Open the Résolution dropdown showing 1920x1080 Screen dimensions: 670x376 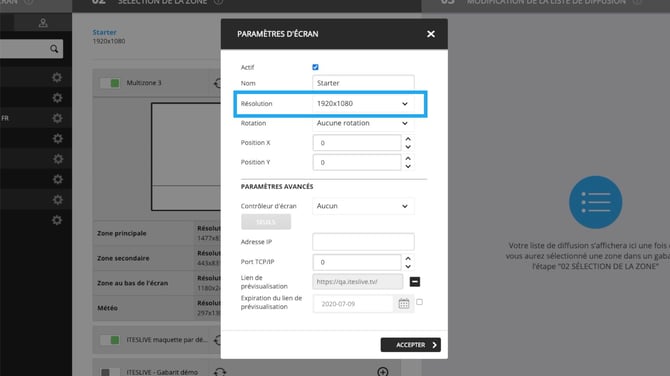(363, 103)
